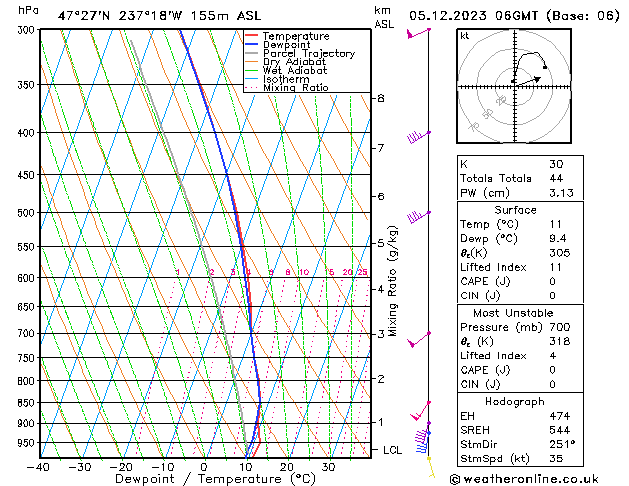The height and width of the screenshot is (486, 629).
Task: Click the 500 hPa pressure axis label
Action: click(26, 213)
